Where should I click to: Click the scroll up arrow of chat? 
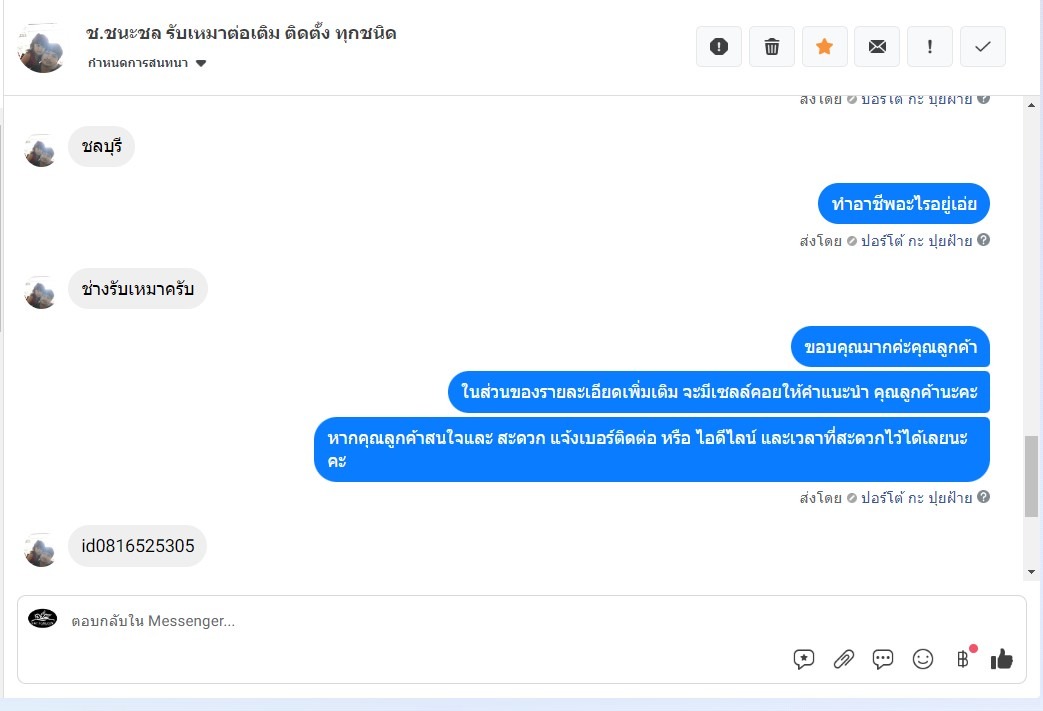(x=1031, y=105)
